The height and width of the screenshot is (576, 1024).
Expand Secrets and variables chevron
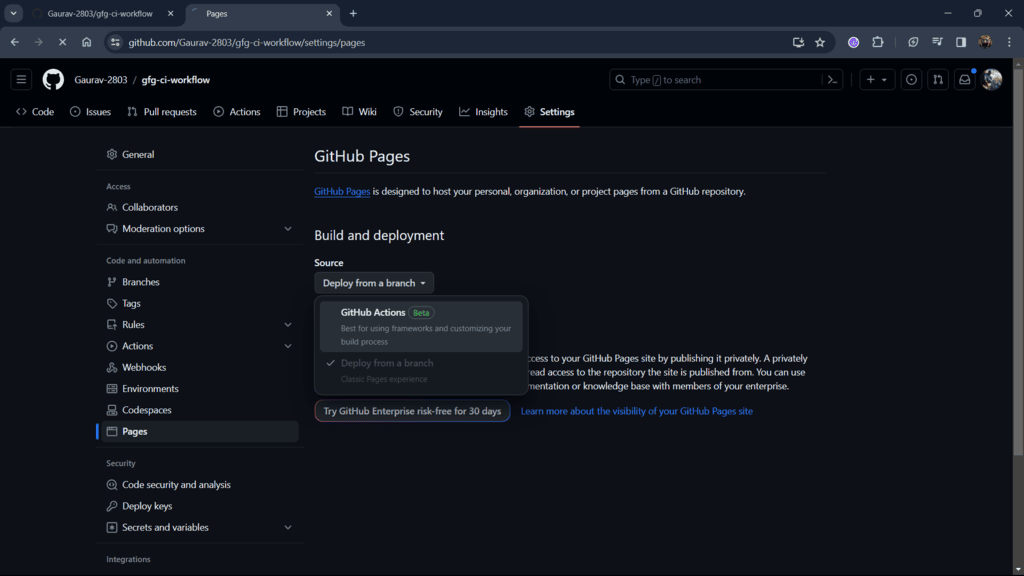coord(288,528)
